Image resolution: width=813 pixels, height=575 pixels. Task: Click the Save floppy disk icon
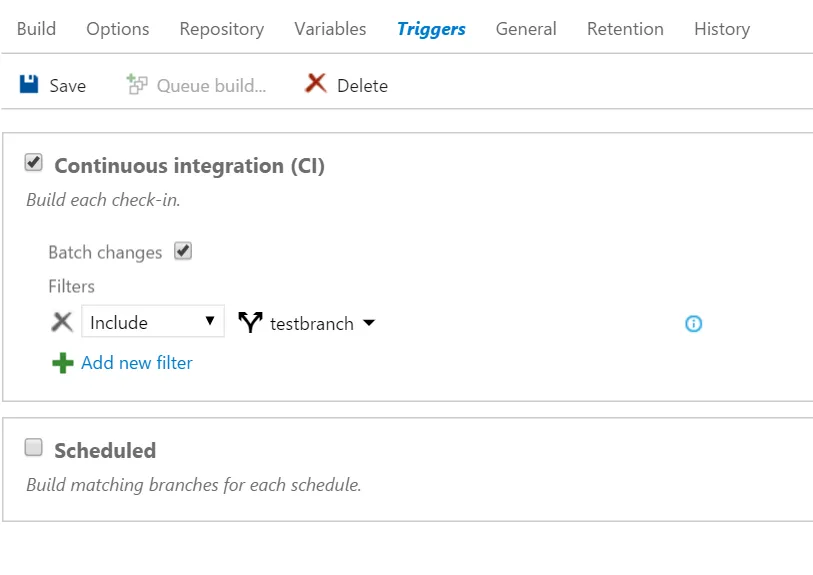[29, 85]
